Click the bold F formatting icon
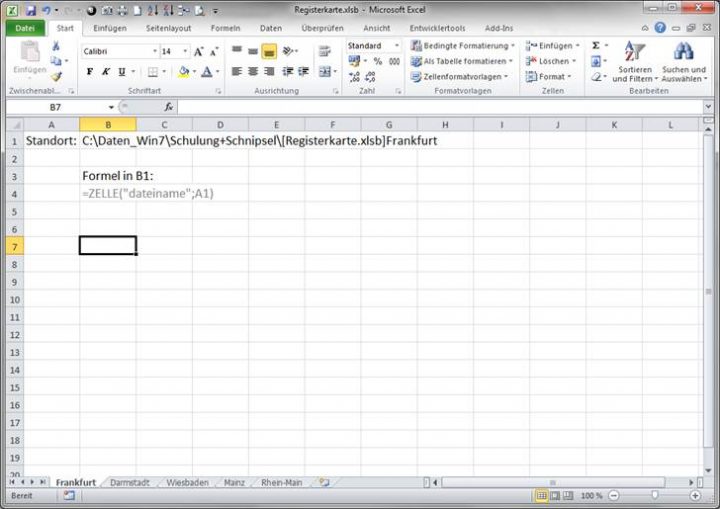720x509 pixels. (89, 72)
